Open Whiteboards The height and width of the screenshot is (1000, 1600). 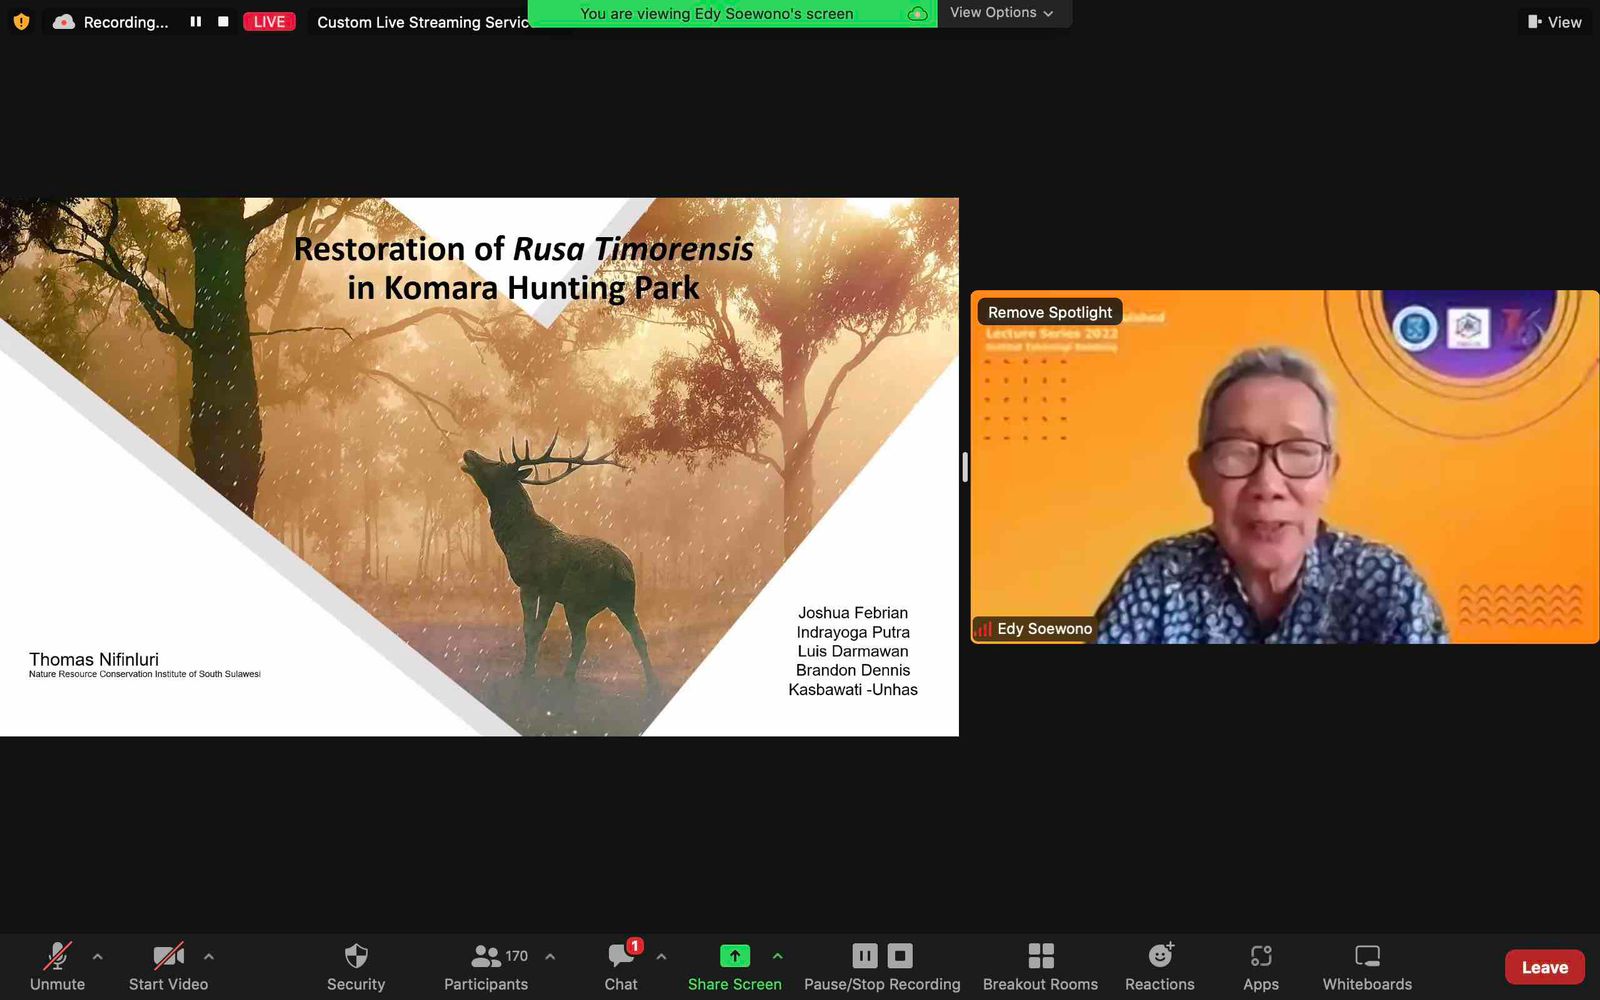pyautogui.click(x=1367, y=966)
